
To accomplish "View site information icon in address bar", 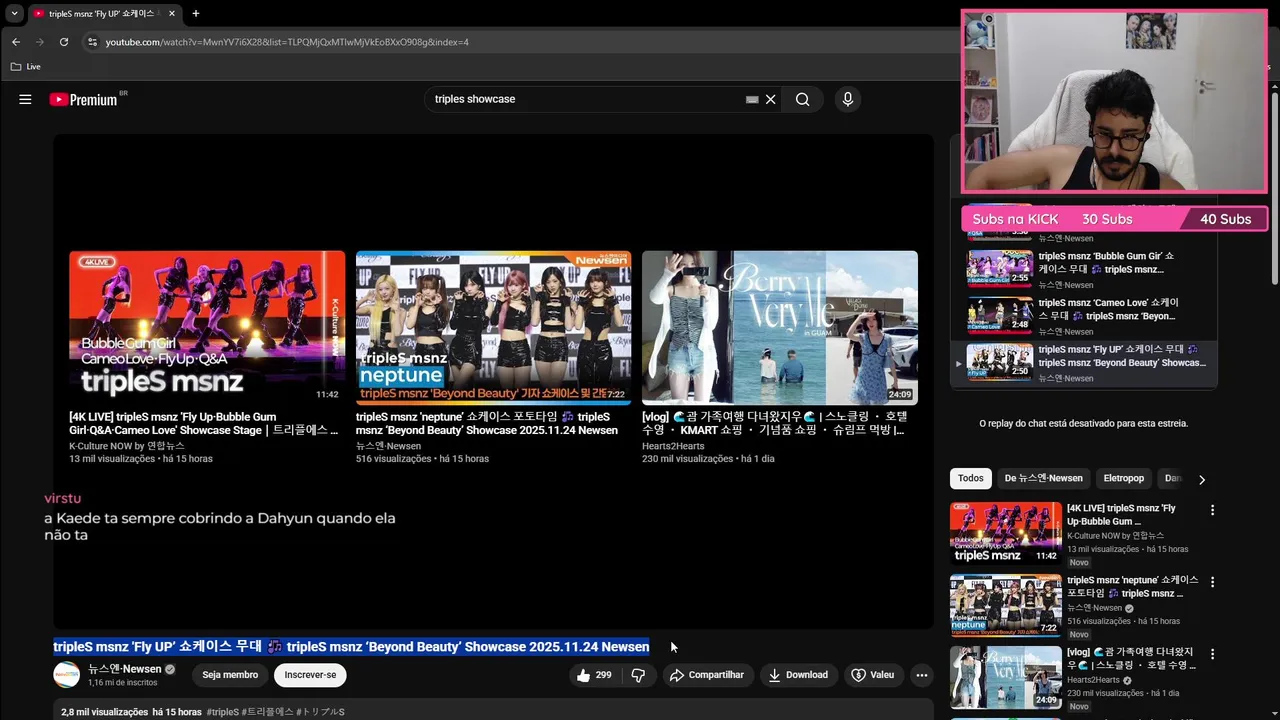I will coord(92,42).
